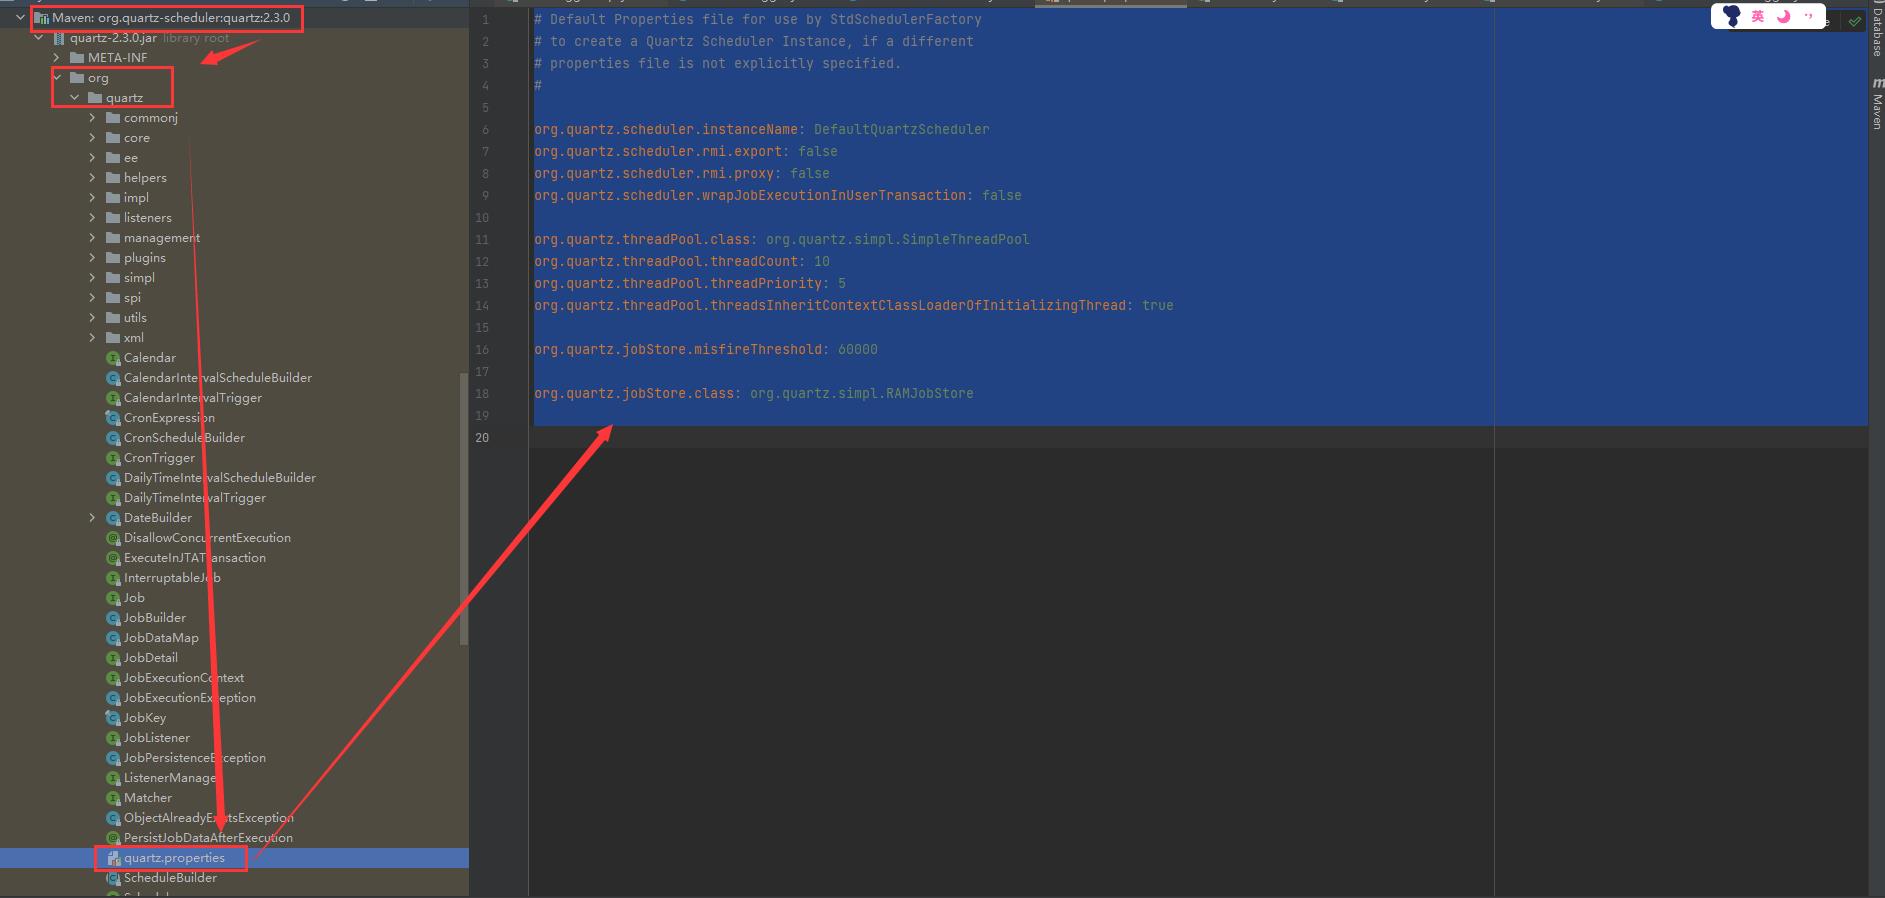Click the input method logo icon

tap(1732, 16)
